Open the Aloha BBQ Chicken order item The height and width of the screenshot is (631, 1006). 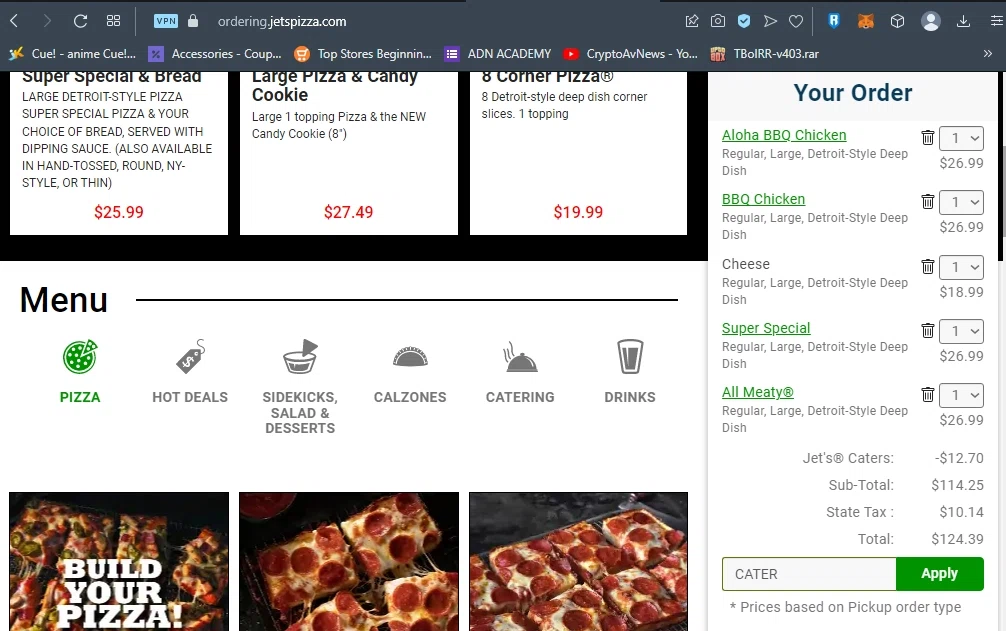tap(784, 135)
